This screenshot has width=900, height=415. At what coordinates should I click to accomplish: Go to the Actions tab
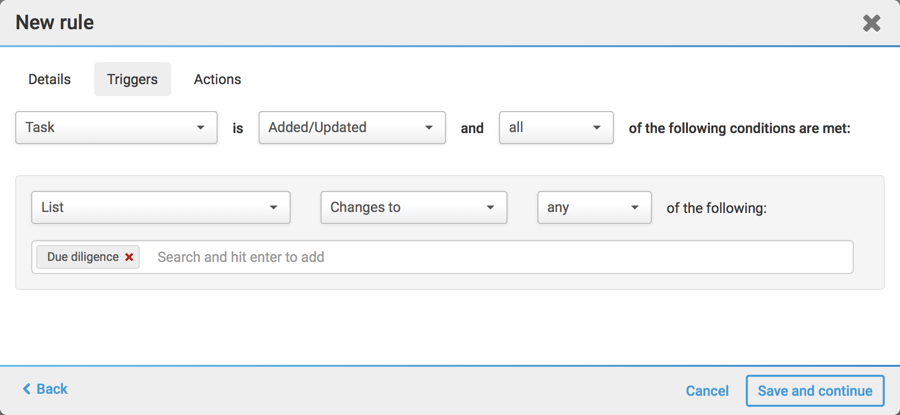(217, 80)
